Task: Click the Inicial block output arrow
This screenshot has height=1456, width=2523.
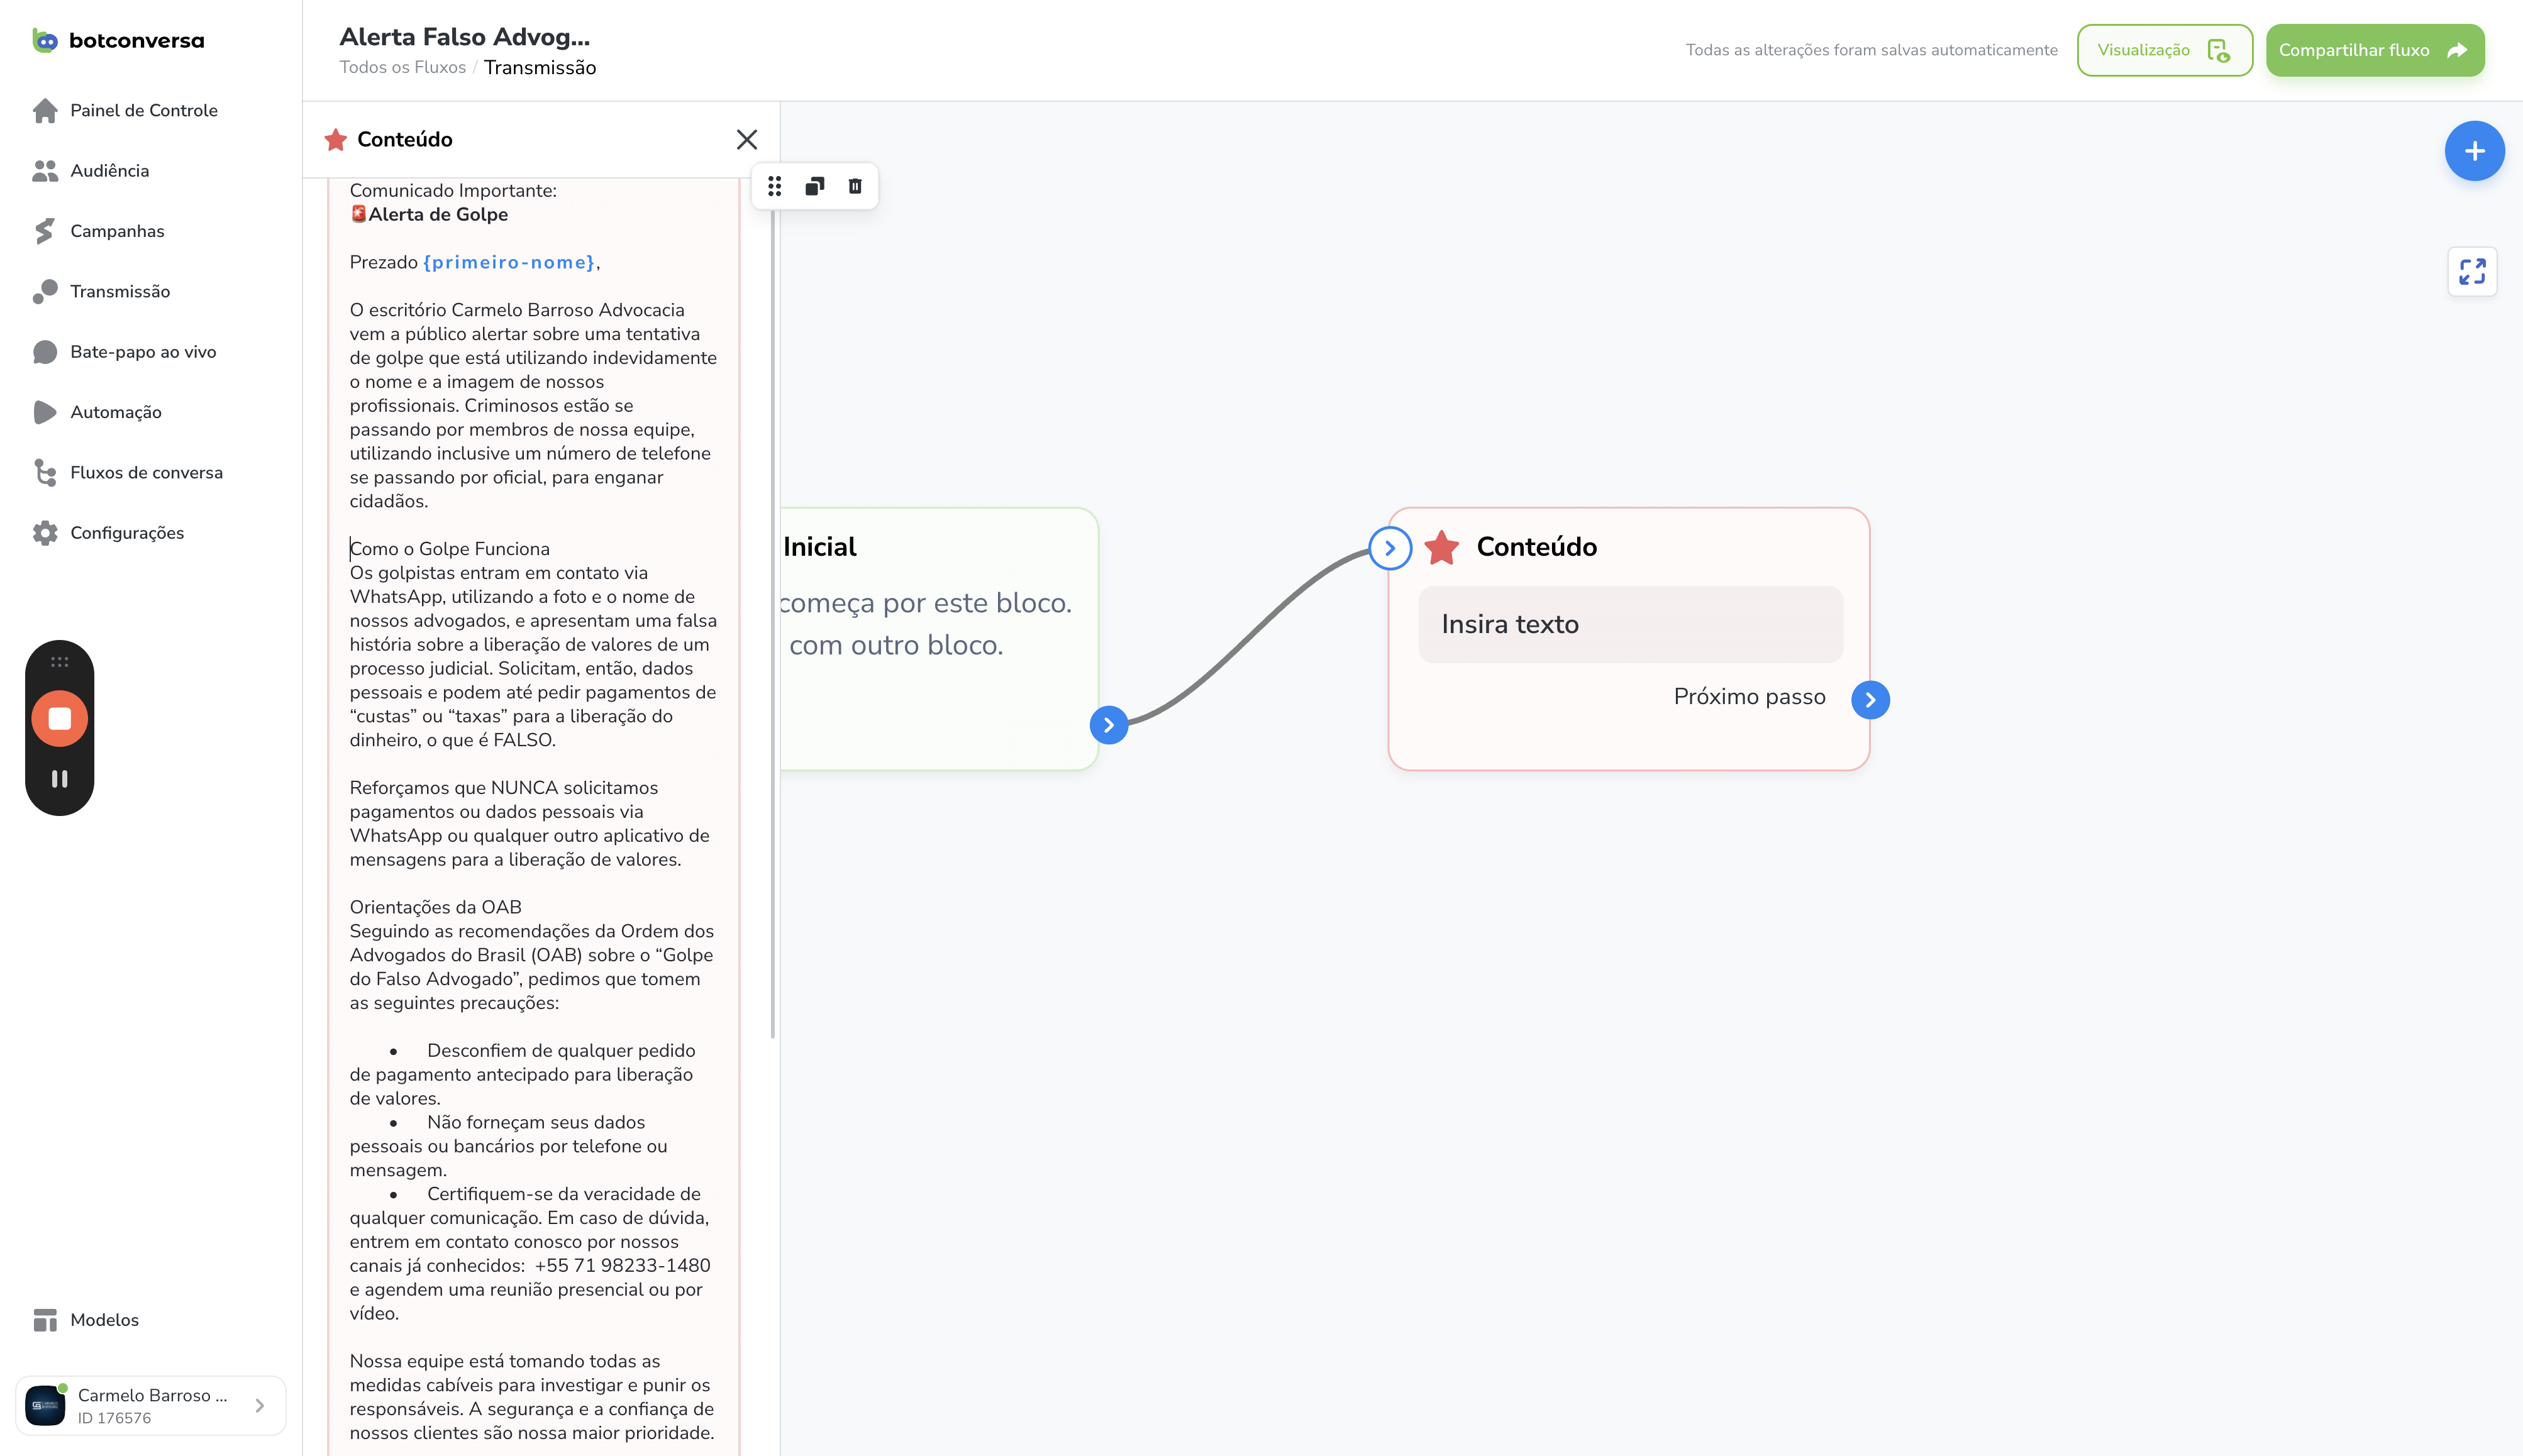Action: coord(1108,725)
